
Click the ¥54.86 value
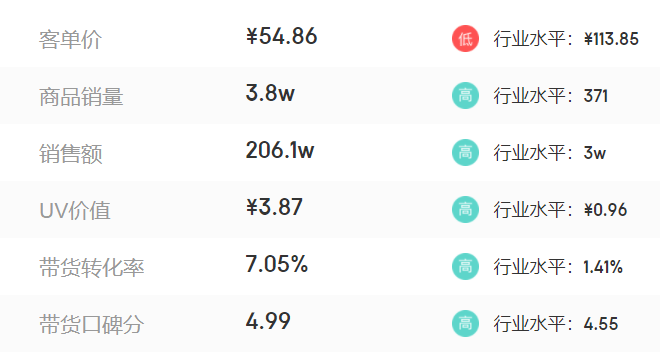(x=281, y=36)
